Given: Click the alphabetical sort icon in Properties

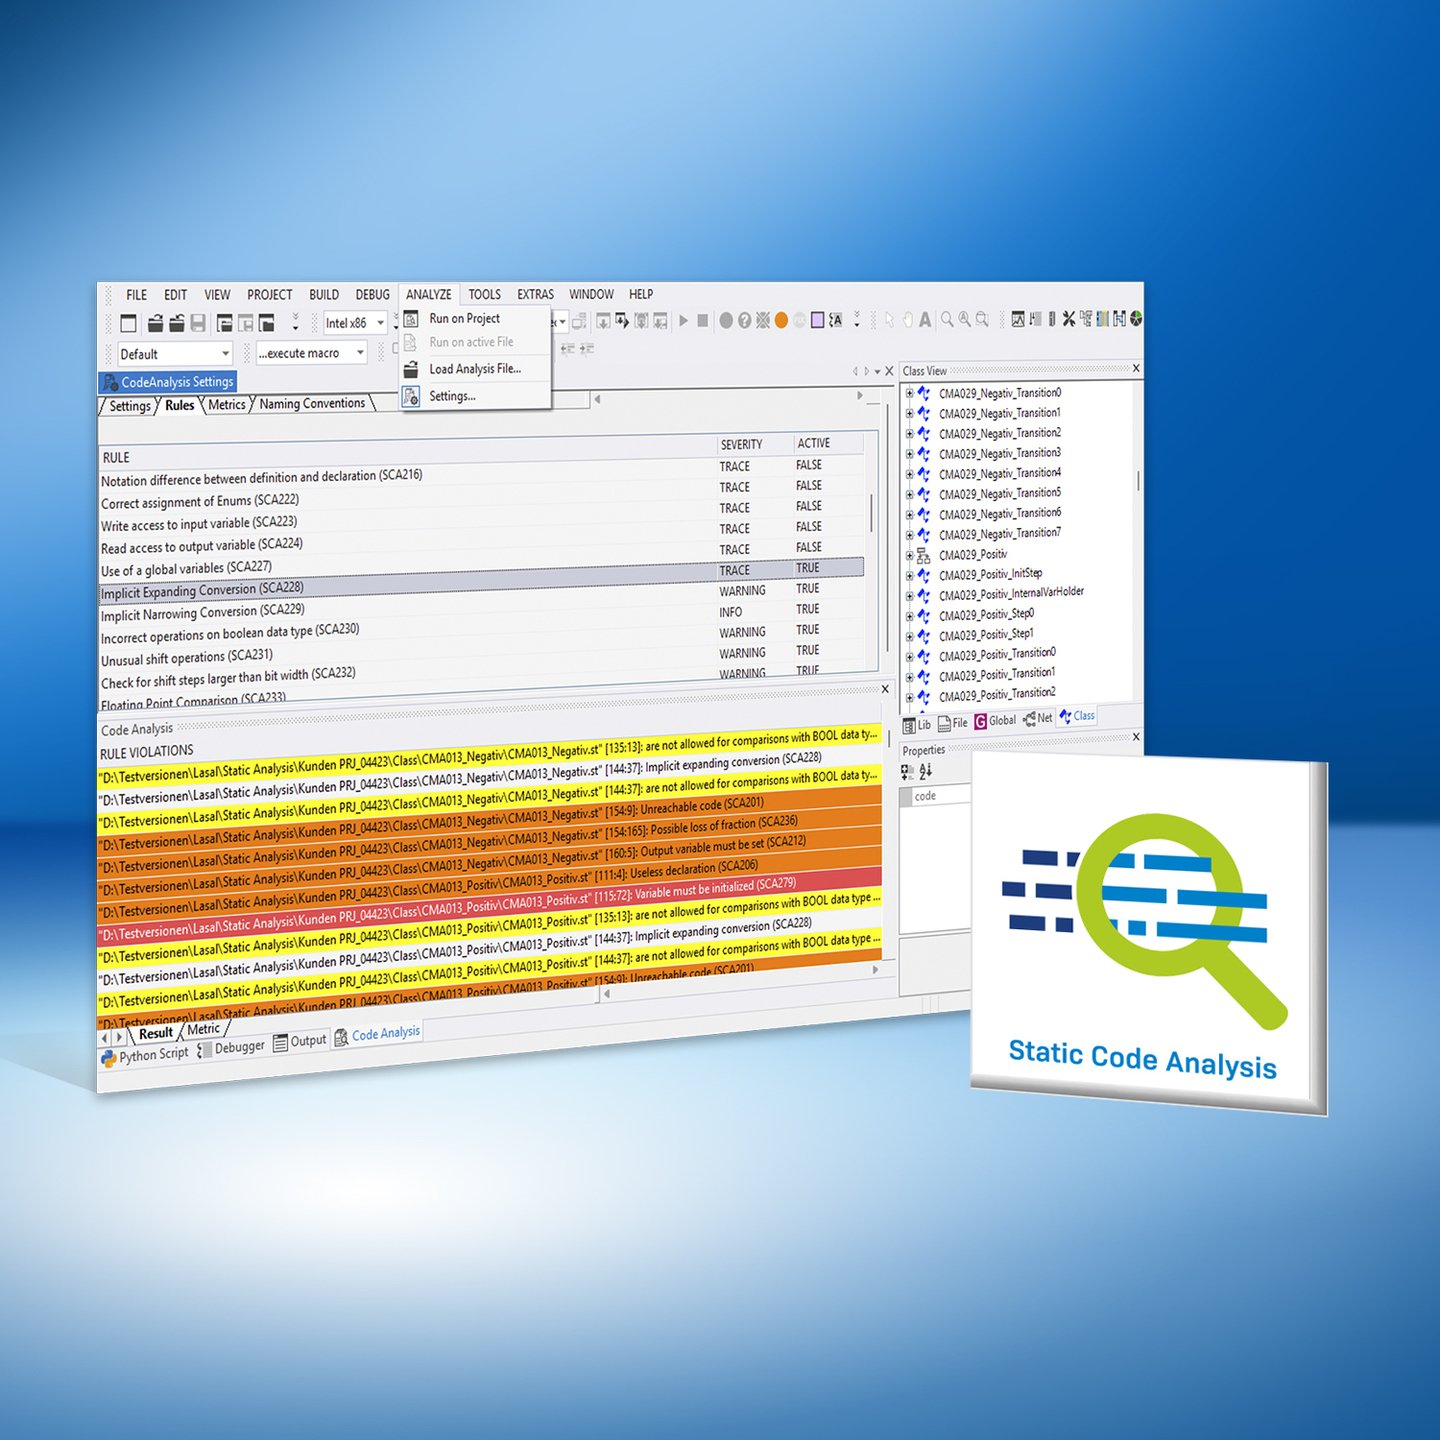Looking at the screenshot, I should [x=926, y=770].
